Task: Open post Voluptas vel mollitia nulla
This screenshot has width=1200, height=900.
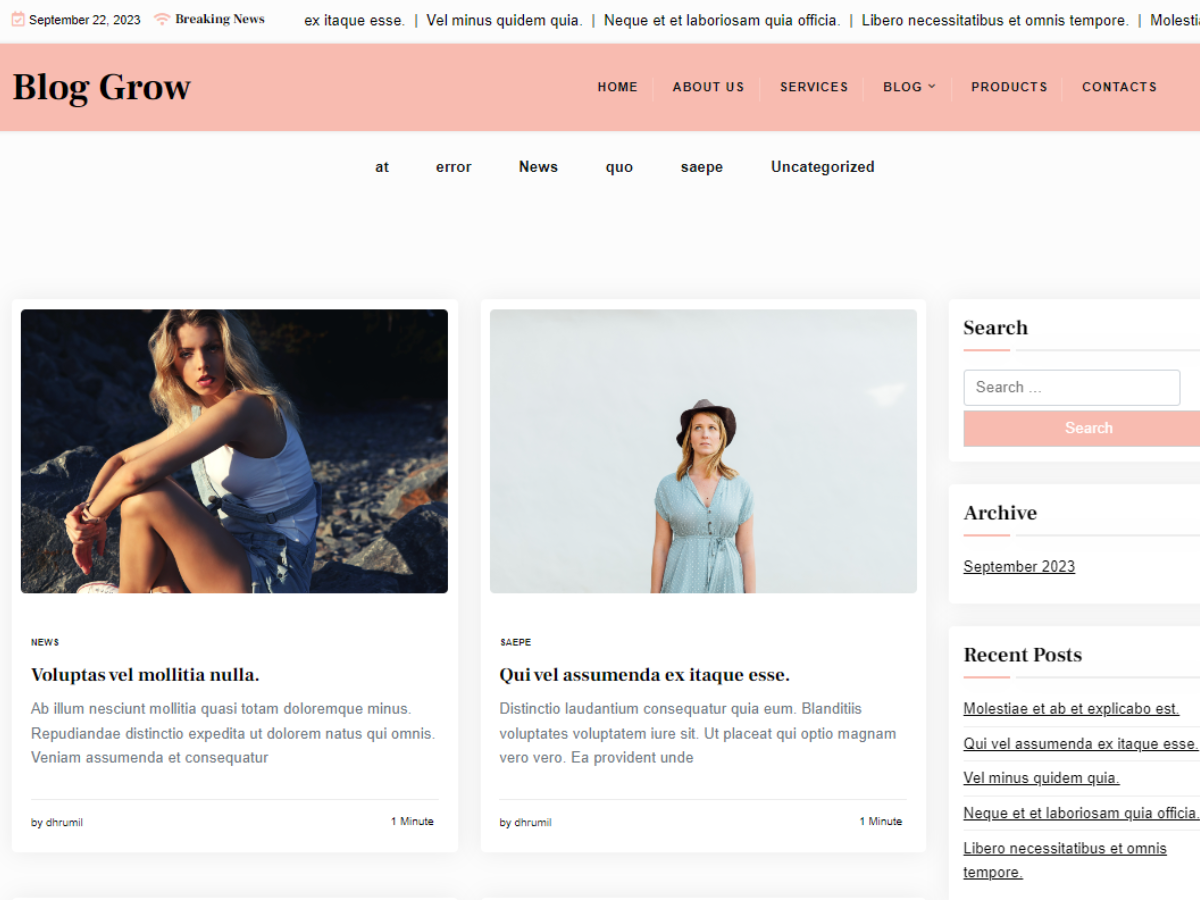Action: 145,674
